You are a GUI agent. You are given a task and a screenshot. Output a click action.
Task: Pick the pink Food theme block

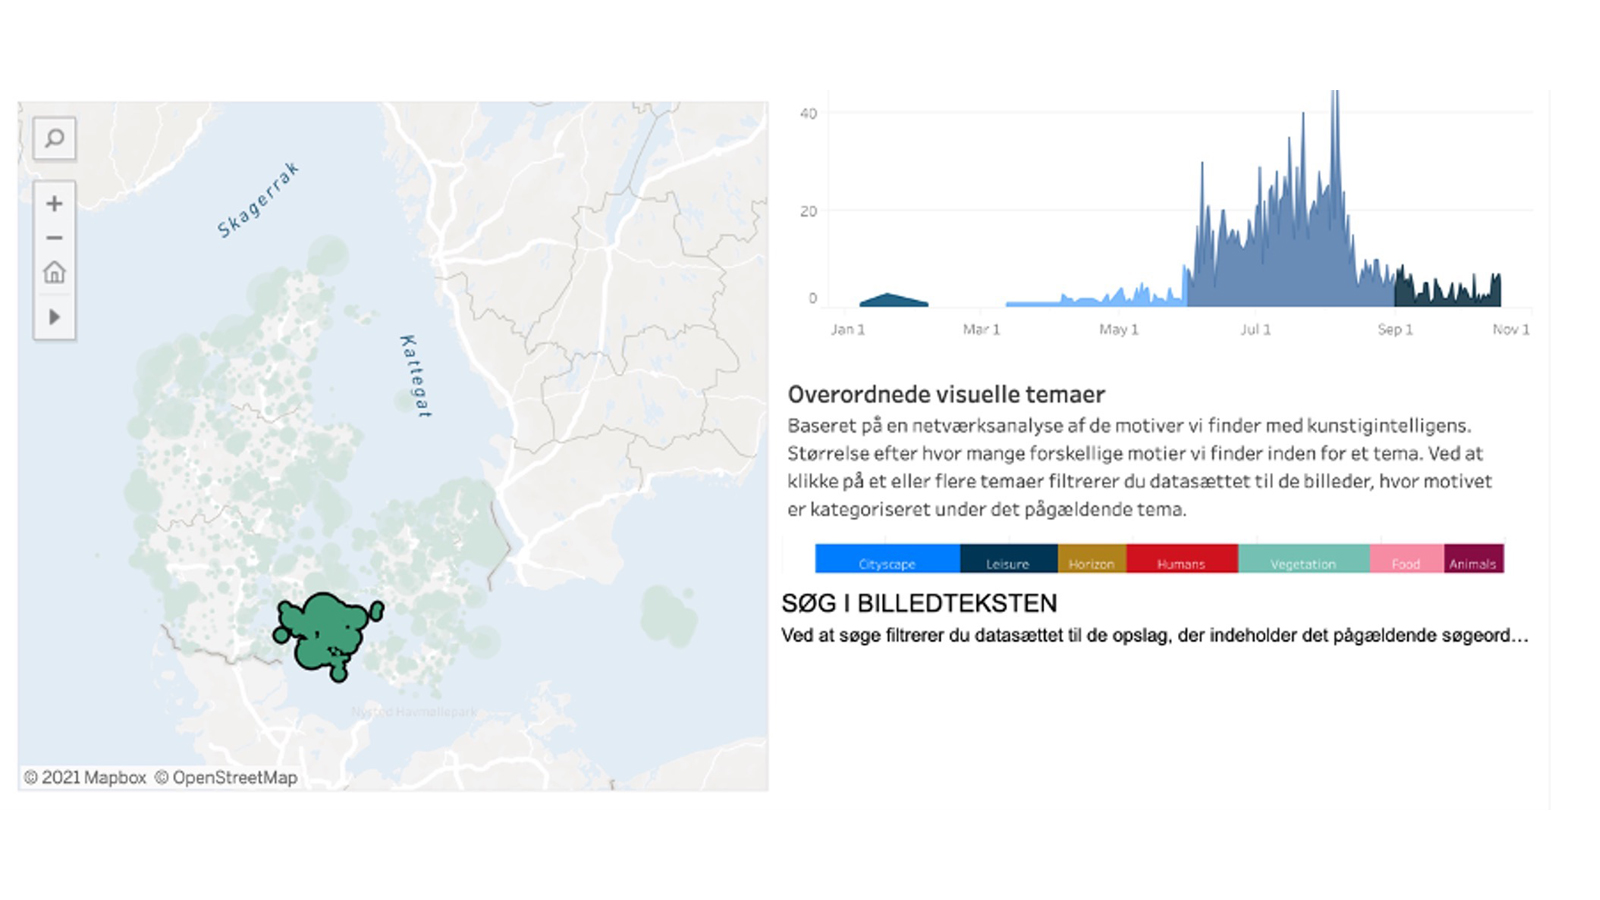click(x=1406, y=559)
